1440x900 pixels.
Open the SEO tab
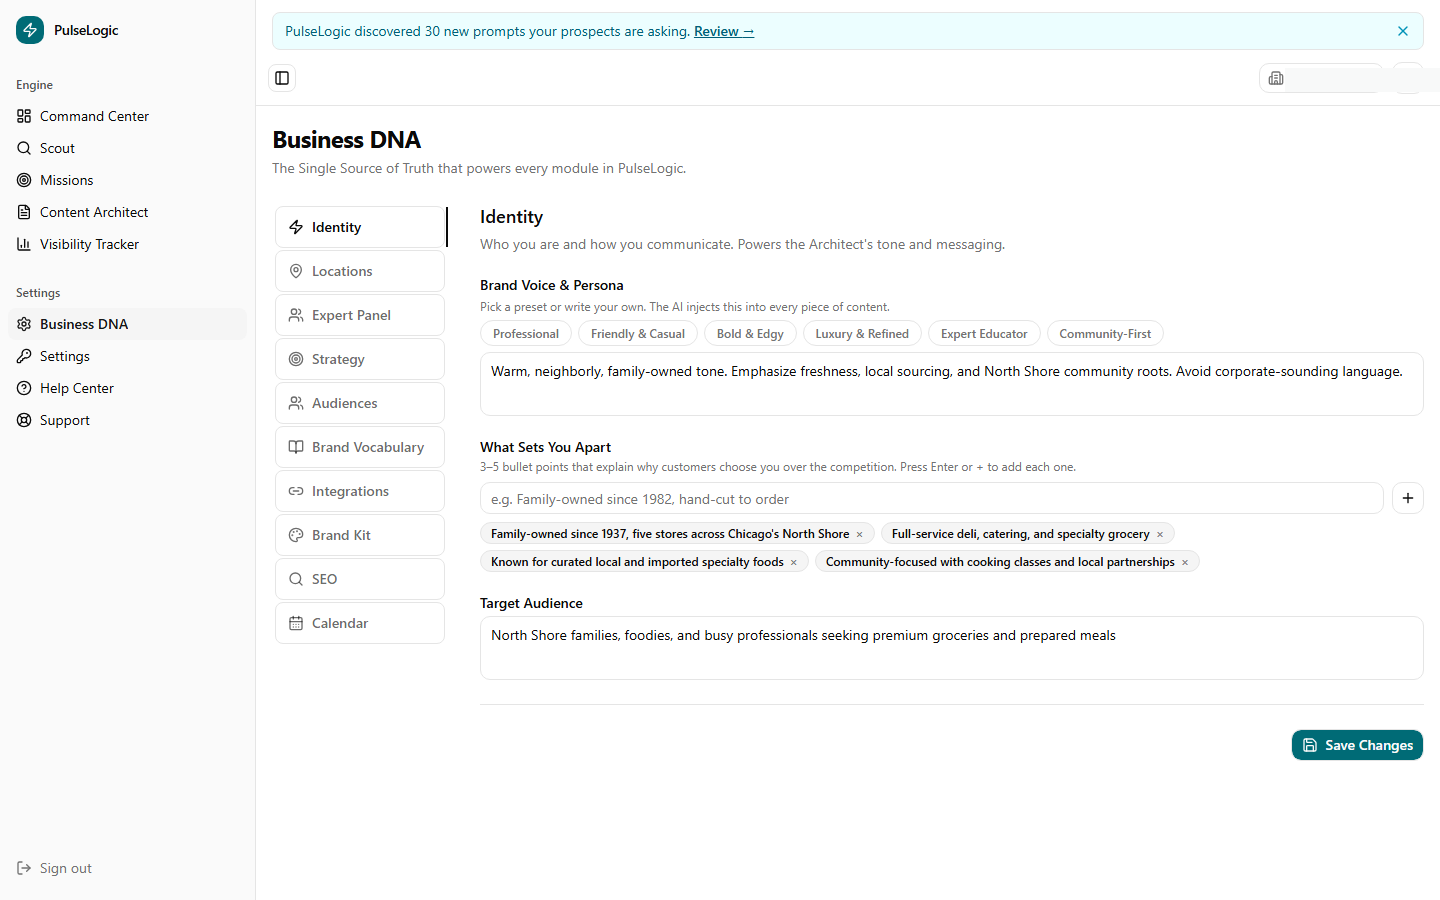[360, 579]
